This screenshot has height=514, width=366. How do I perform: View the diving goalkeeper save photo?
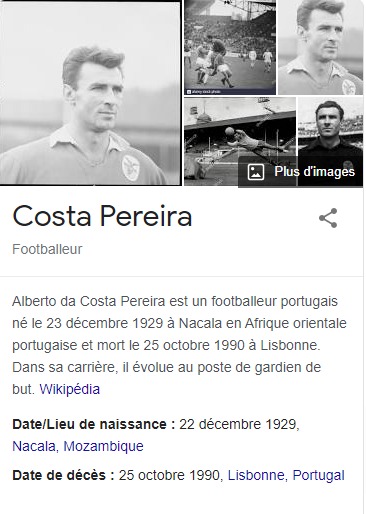(240, 141)
